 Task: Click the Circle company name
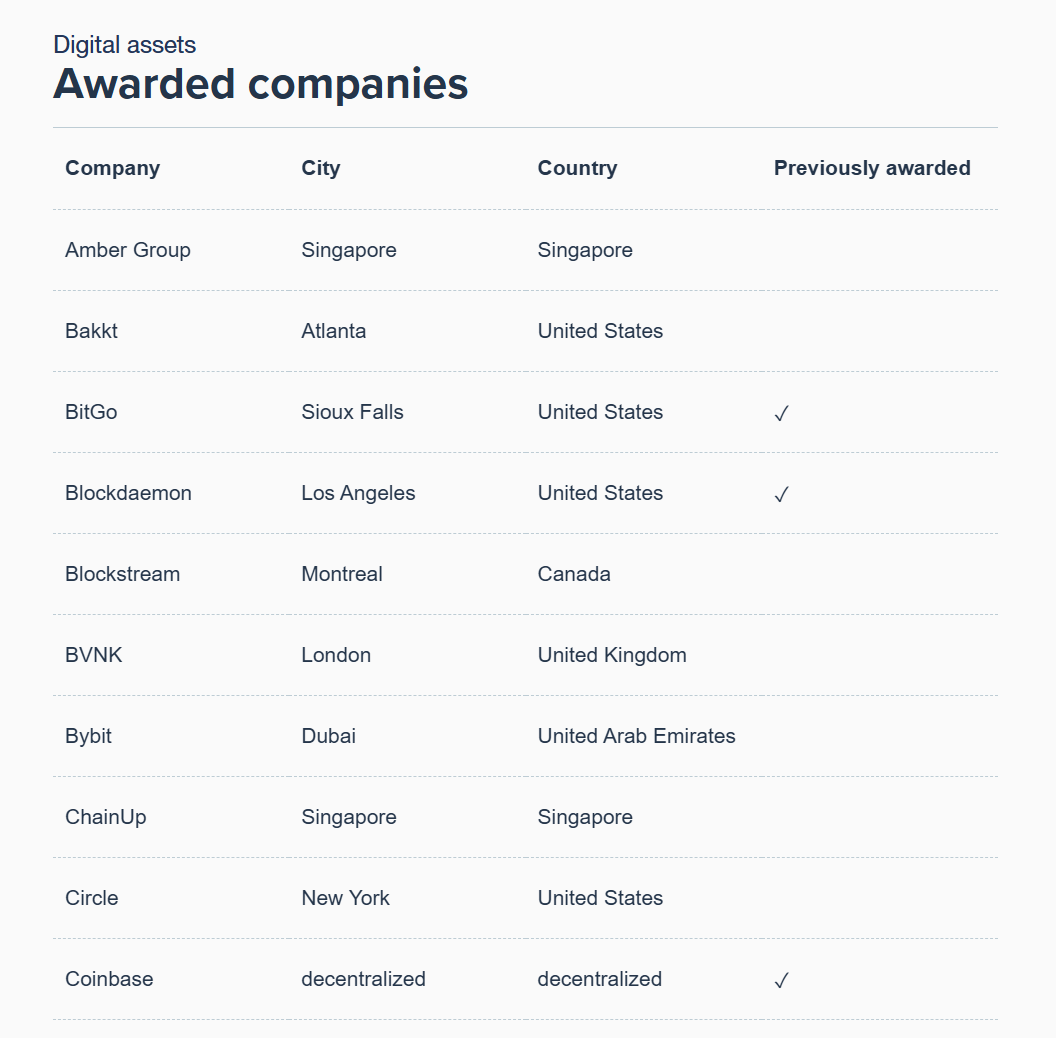coord(92,898)
